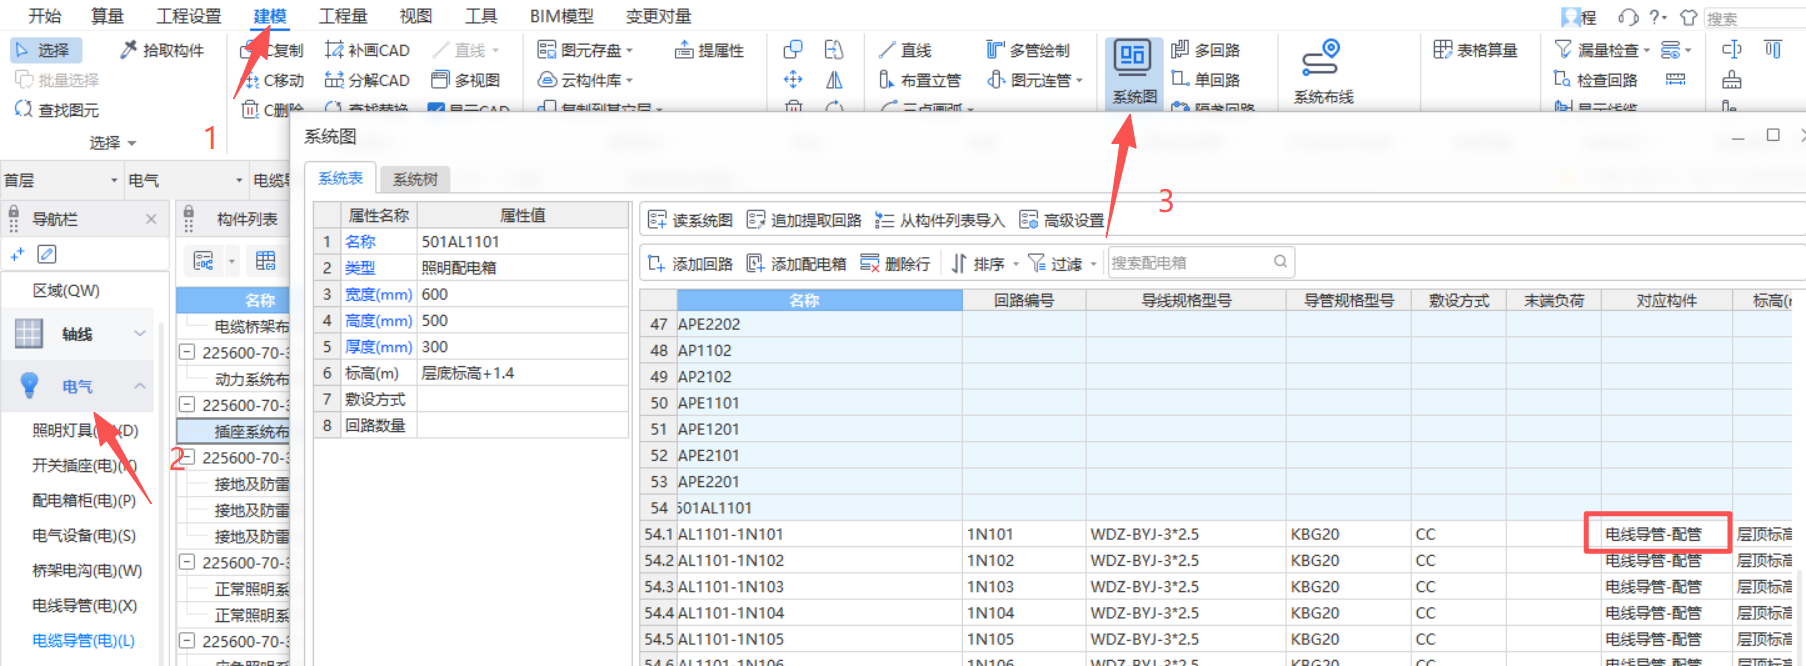Click the top-right 搜索 search field
1806x666 pixels.
[x=1753, y=18]
